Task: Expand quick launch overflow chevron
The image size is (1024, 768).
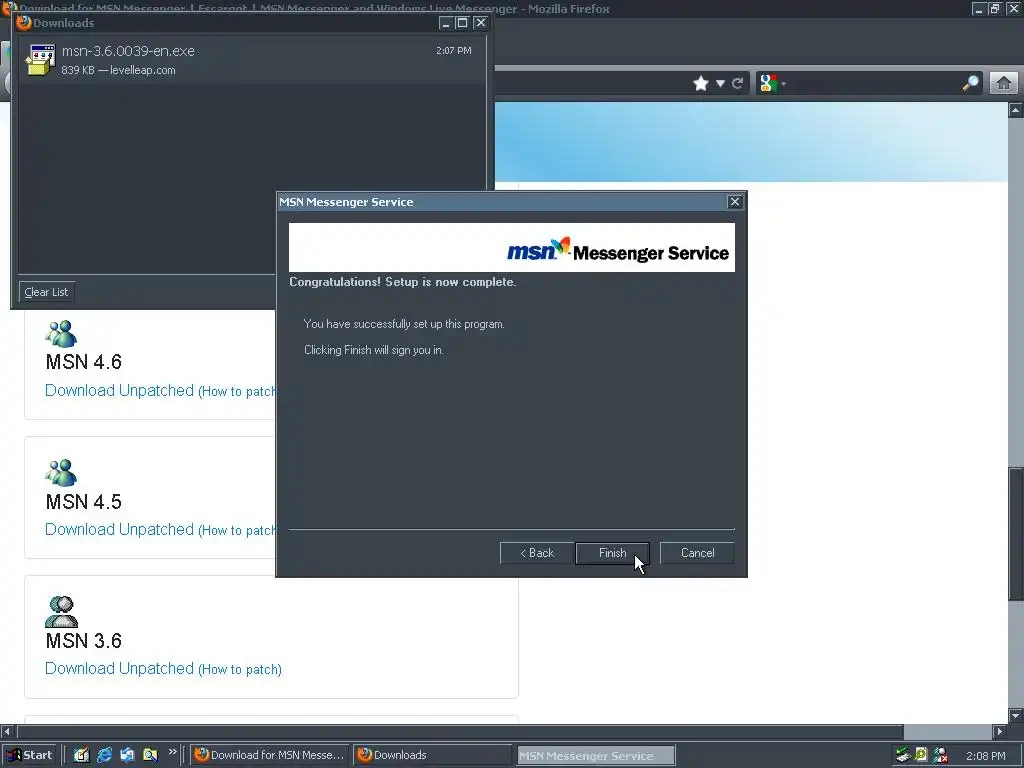Action: 172,752
